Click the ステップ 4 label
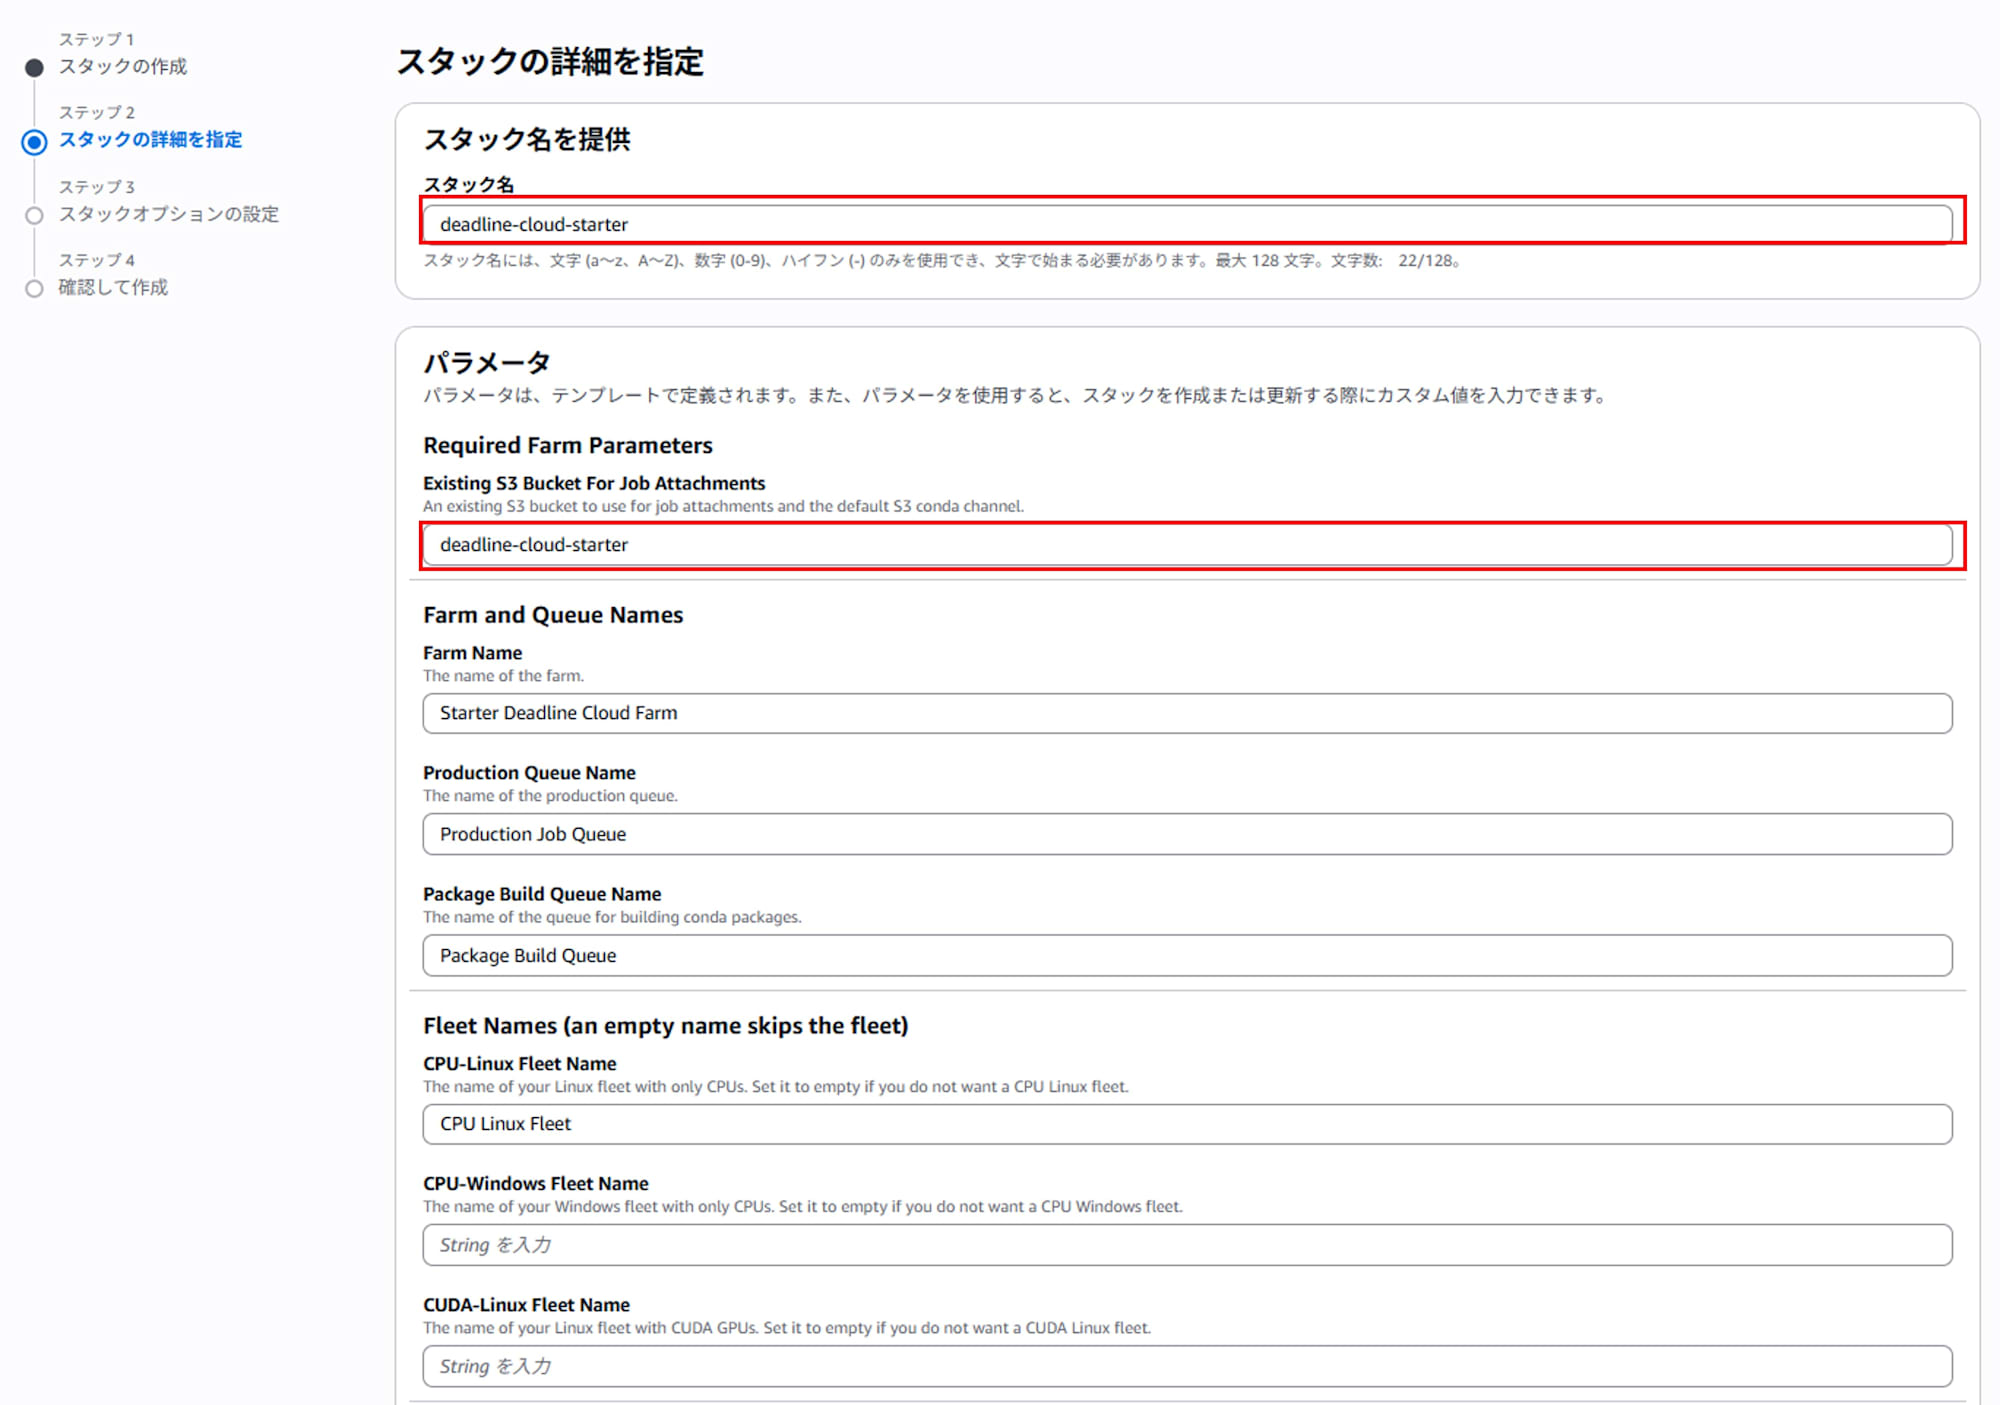Viewport: 2000px width, 1405px height. pos(96,260)
